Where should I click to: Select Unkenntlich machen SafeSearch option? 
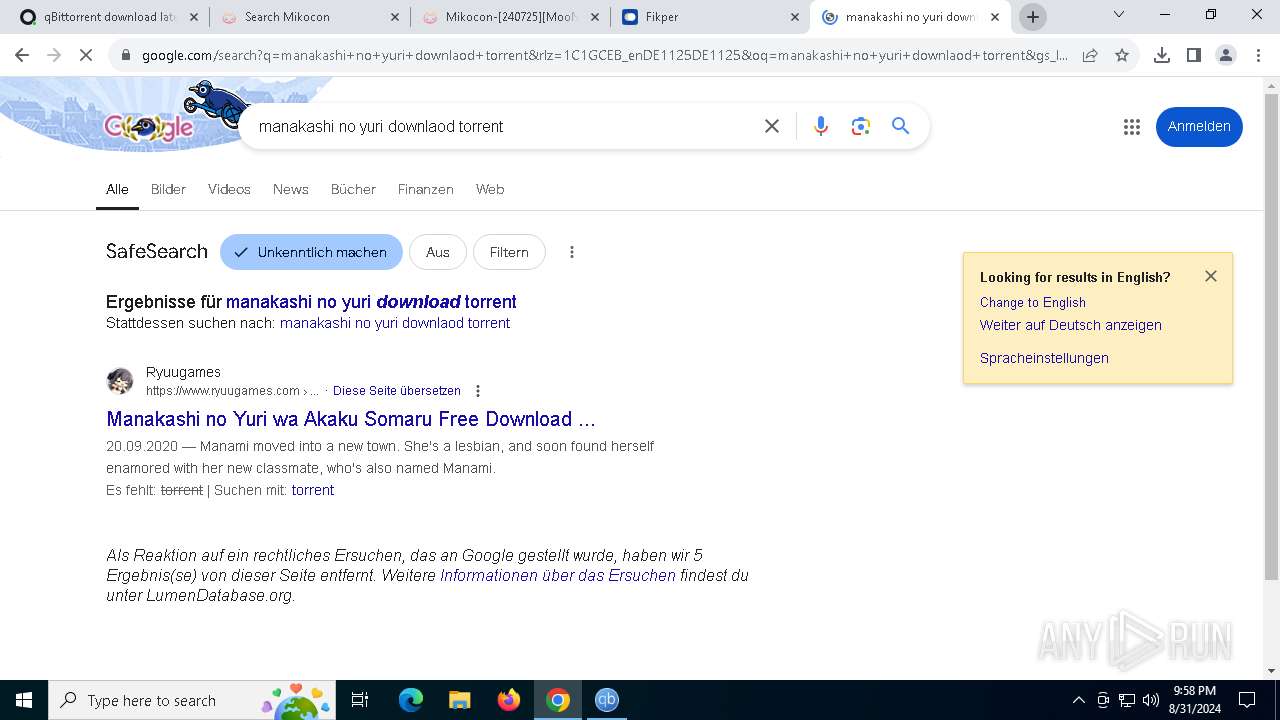(311, 252)
